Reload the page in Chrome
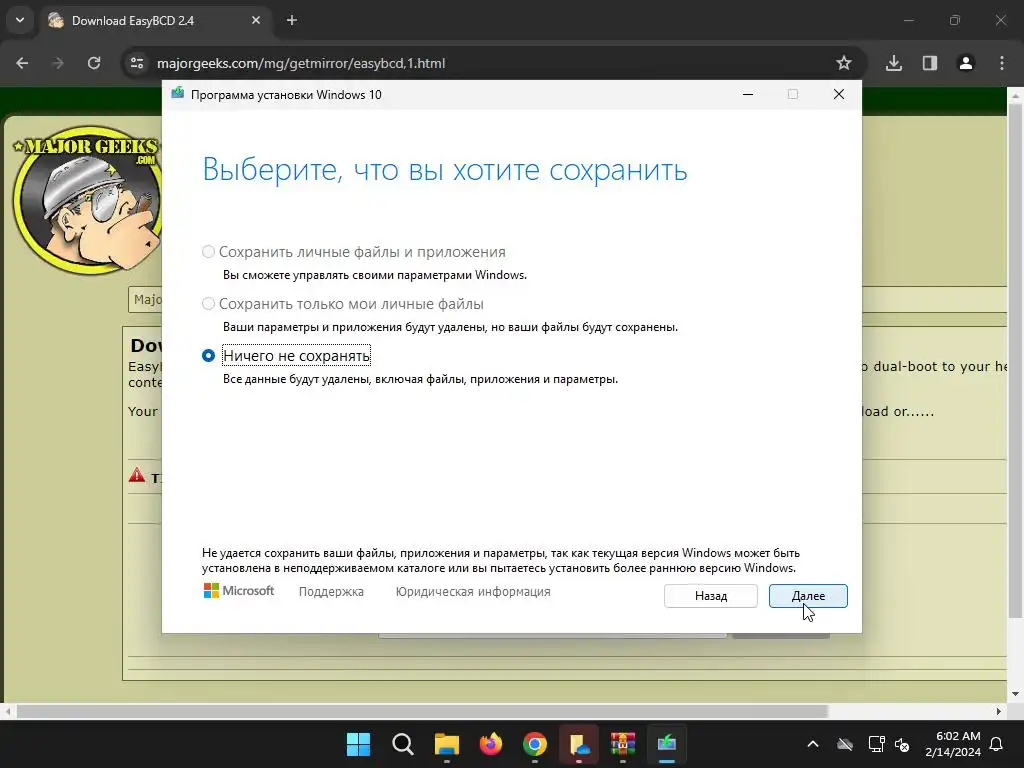 pyautogui.click(x=94, y=63)
